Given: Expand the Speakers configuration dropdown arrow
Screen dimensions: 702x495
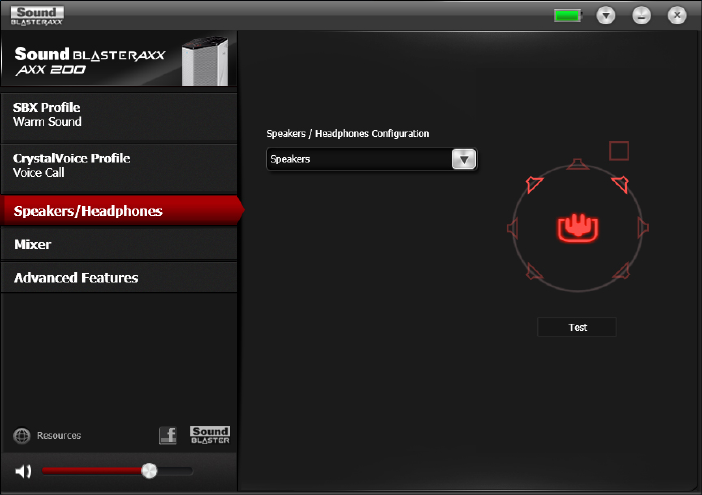Looking at the screenshot, I should pyautogui.click(x=464, y=159).
